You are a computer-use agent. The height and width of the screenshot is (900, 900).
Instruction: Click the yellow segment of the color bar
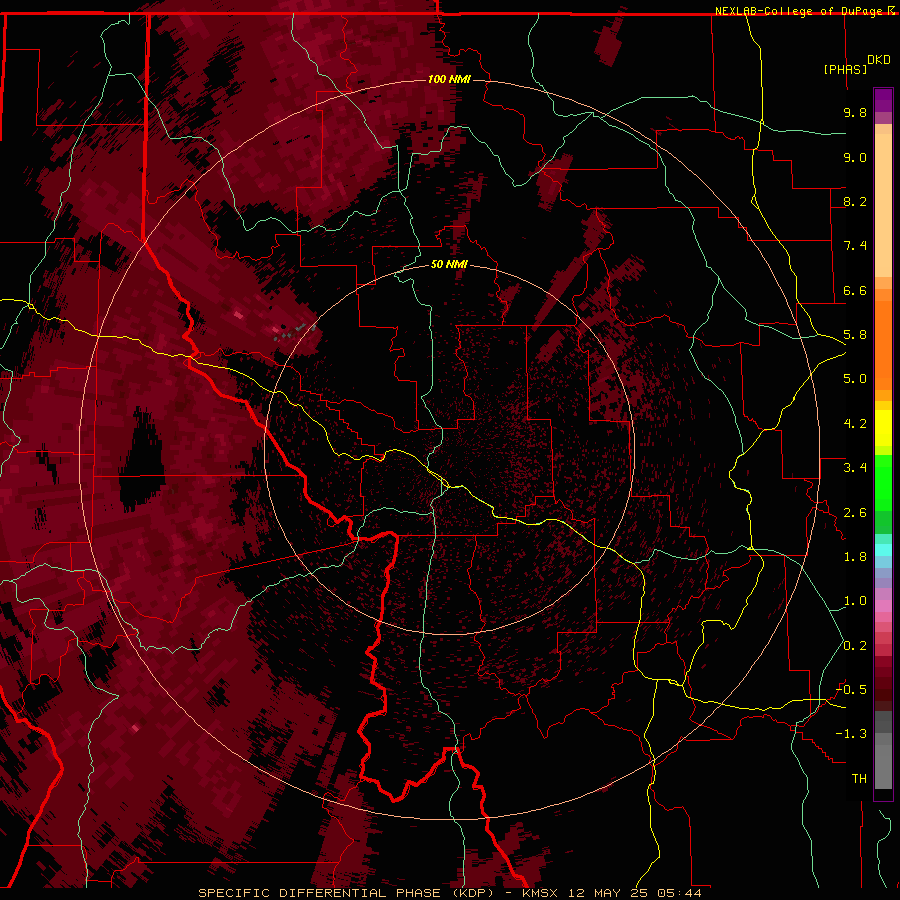pos(883,428)
